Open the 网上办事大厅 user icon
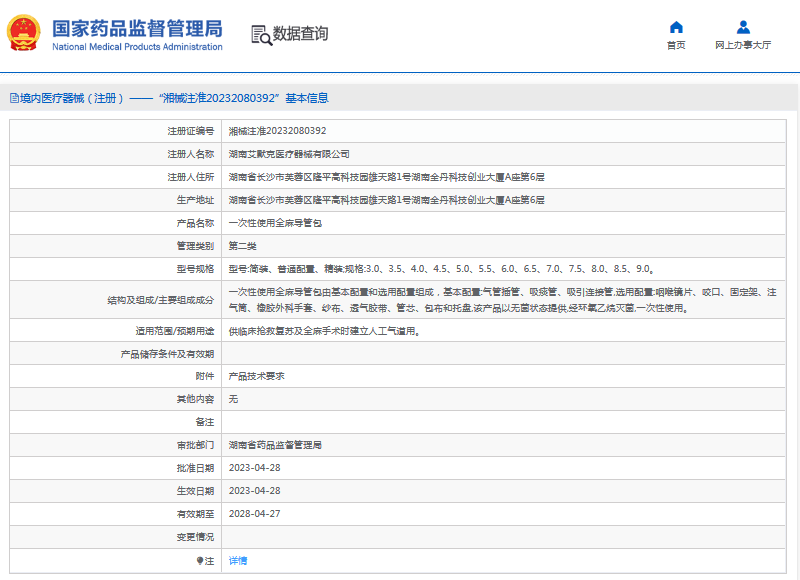800x580 pixels. pos(743,27)
